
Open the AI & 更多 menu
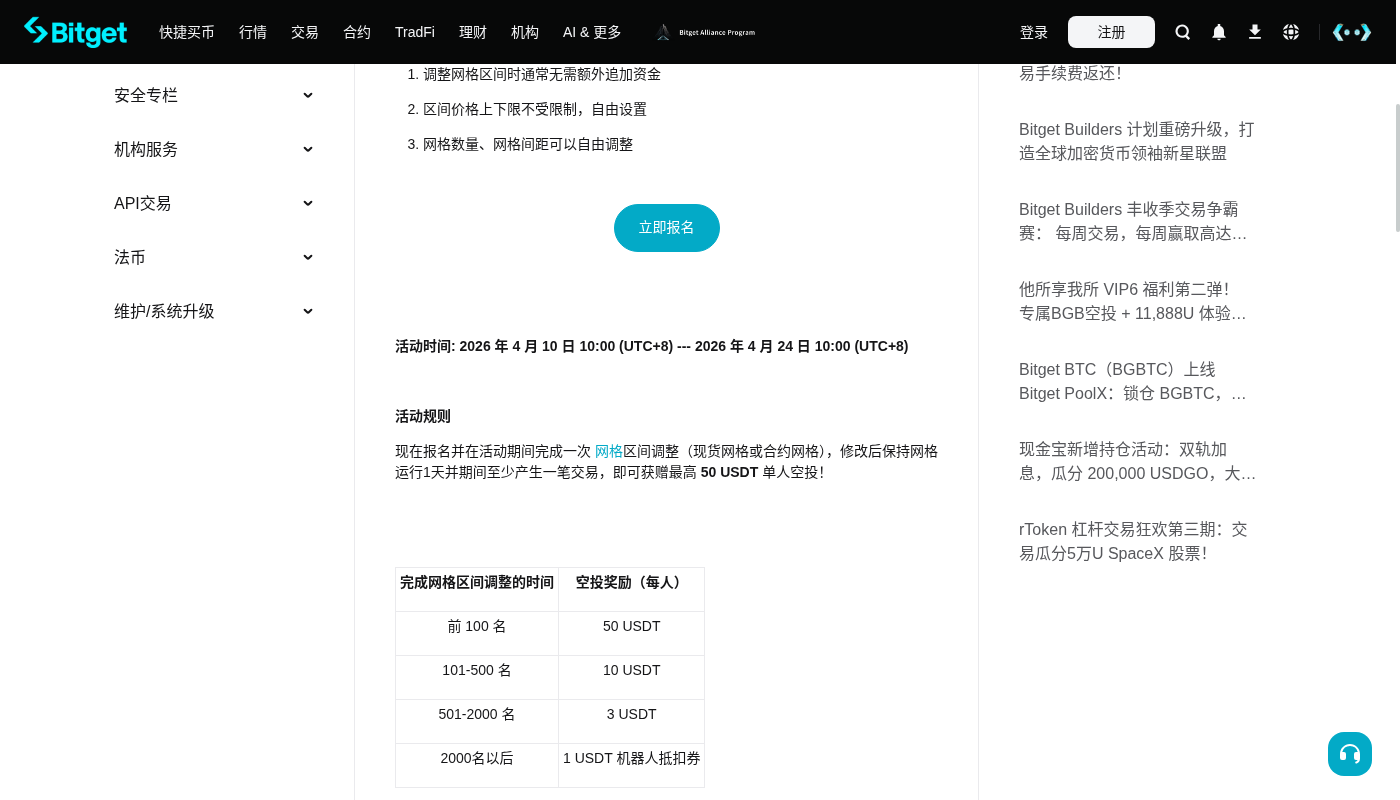pos(592,32)
